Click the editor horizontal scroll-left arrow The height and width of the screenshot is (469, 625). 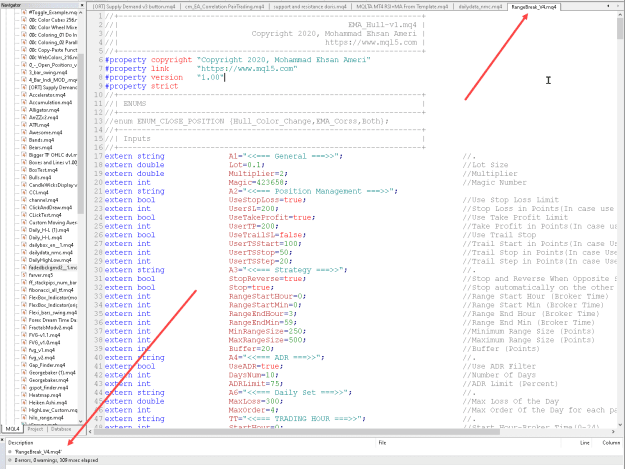click(x=90, y=432)
